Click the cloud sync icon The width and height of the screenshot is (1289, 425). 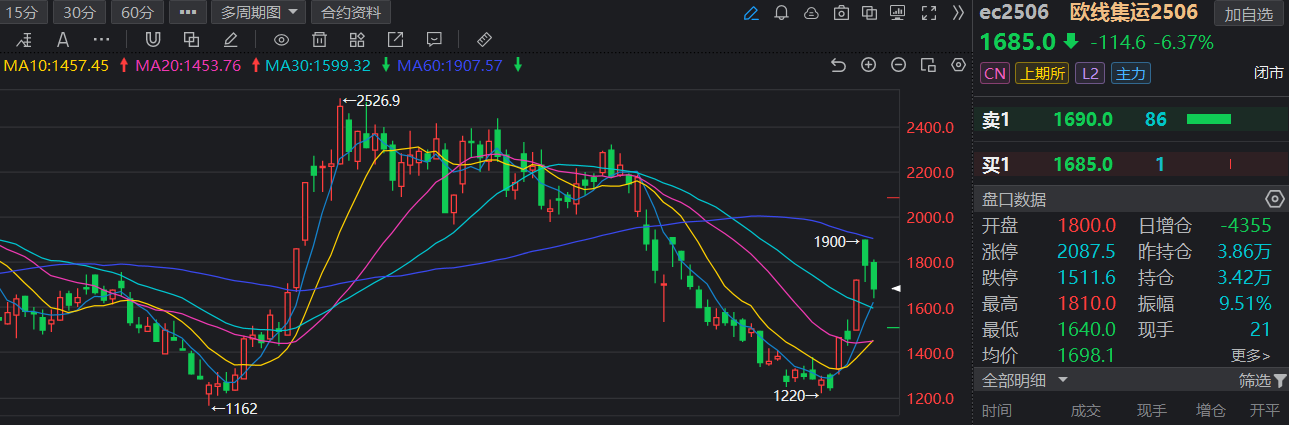pyautogui.click(x=812, y=13)
